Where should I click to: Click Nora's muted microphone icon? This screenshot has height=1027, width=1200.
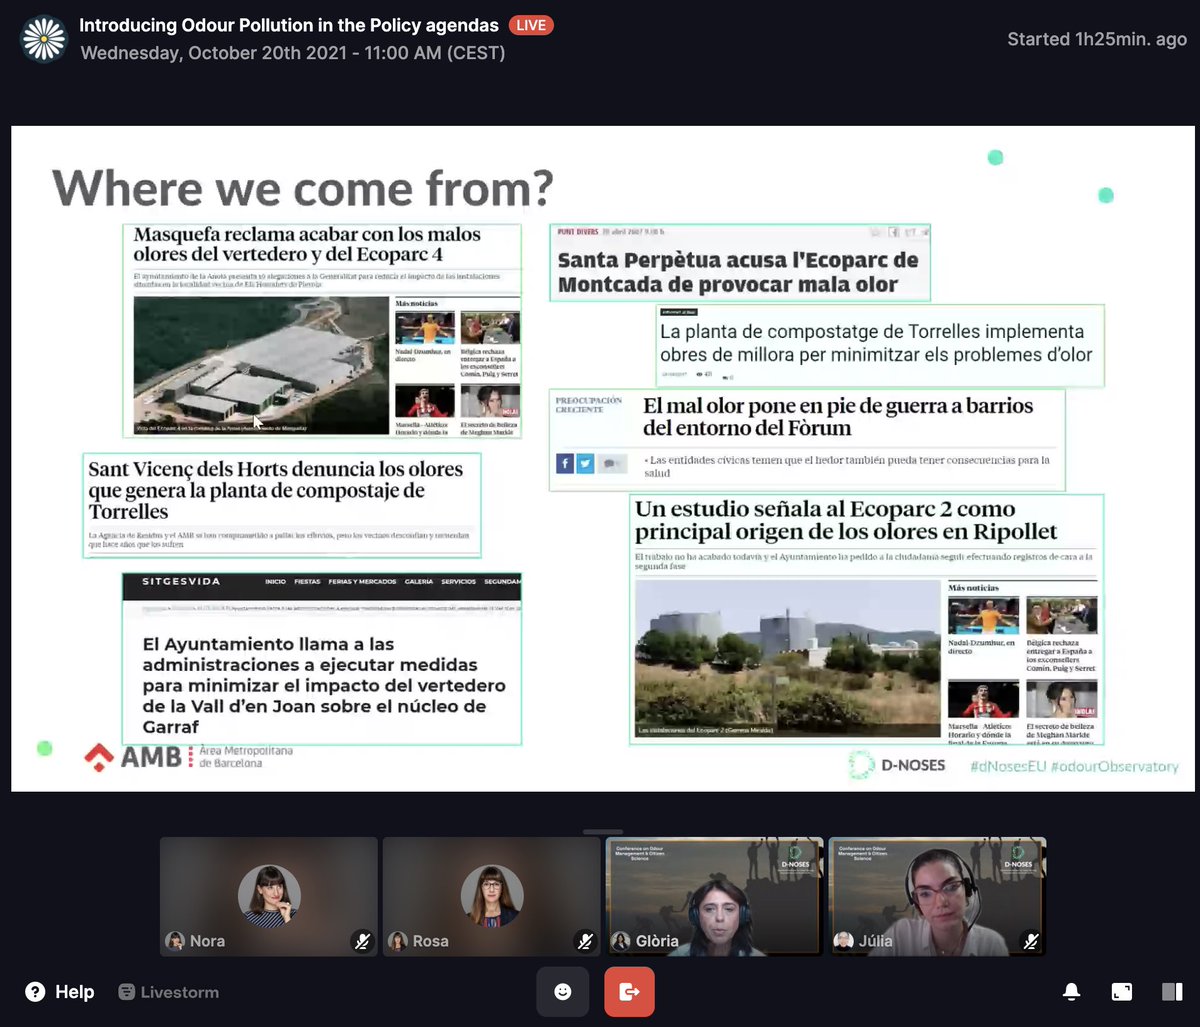pos(362,941)
